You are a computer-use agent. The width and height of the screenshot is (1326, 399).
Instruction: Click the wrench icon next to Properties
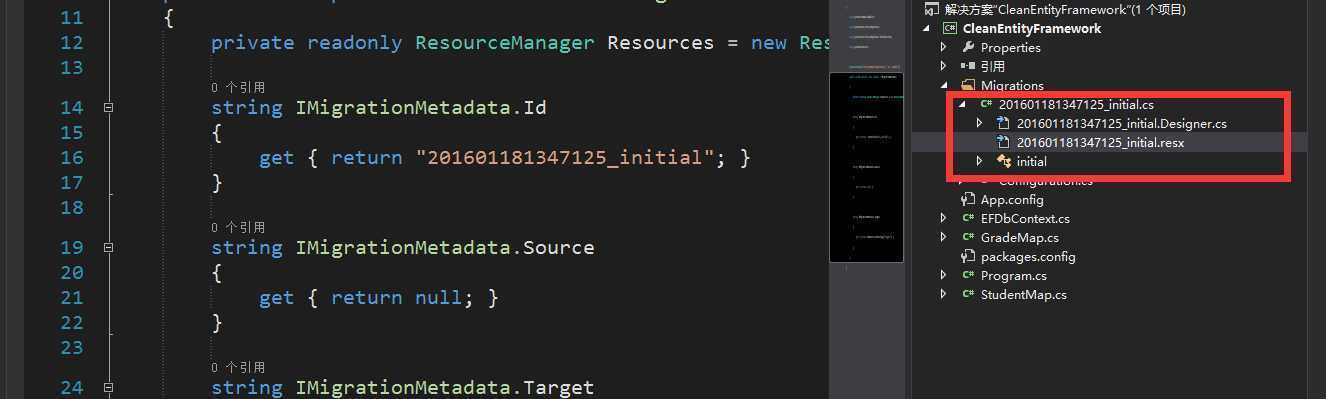point(968,47)
